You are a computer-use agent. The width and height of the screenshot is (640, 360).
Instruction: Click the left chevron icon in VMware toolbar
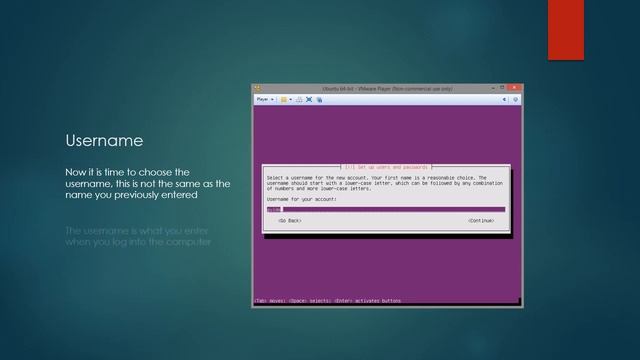pyautogui.click(x=504, y=99)
